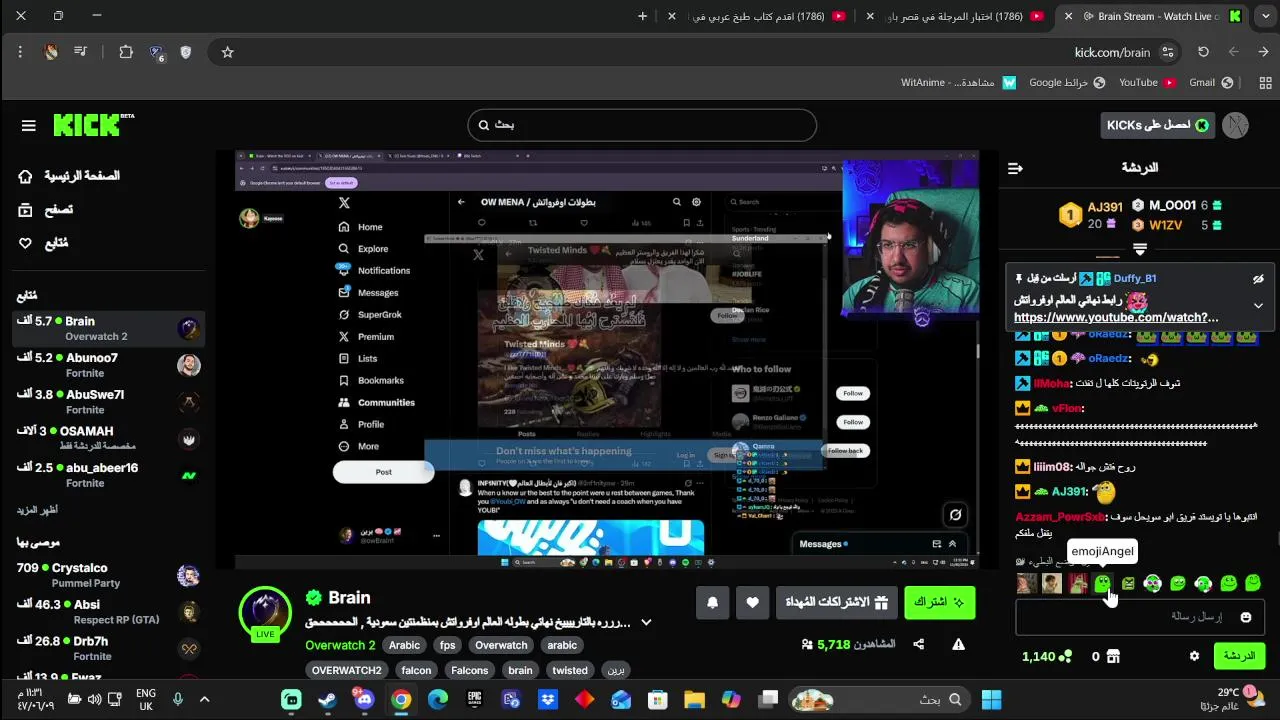Expand the chat leaderboard arrow
This screenshot has width=1280, height=720.
[1139, 248]
